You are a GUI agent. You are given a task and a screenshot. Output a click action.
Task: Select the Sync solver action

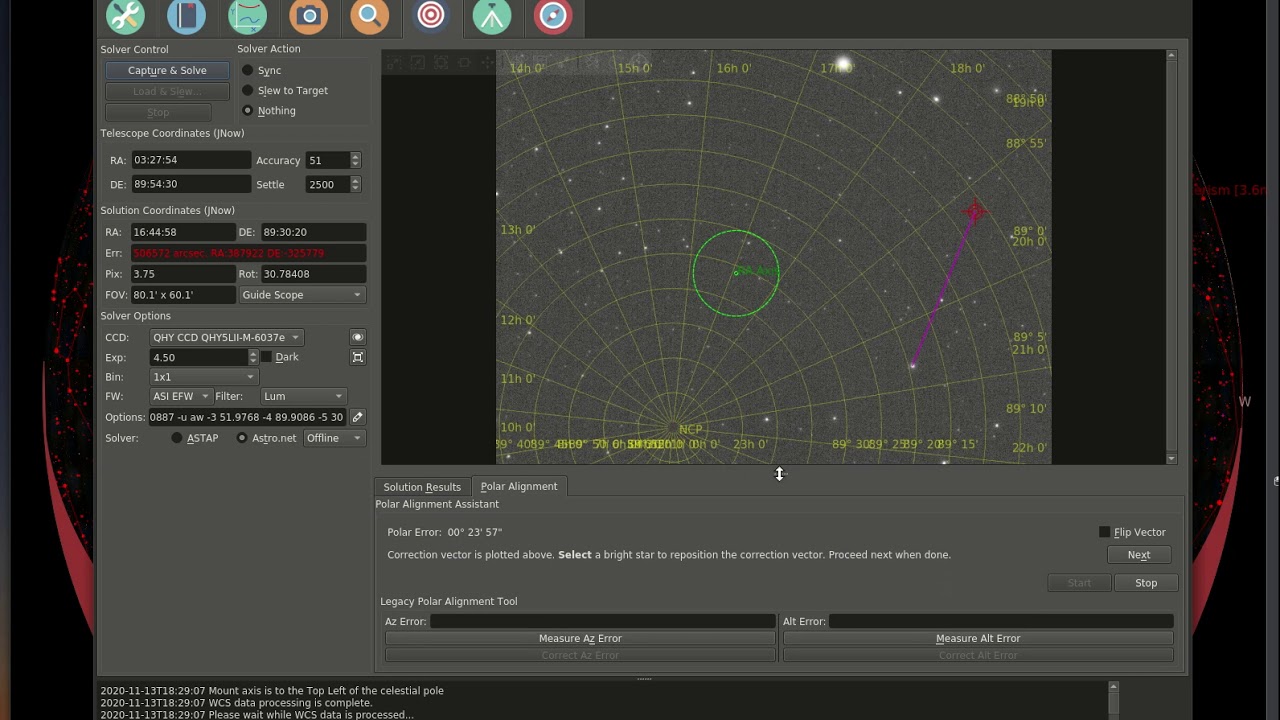pyautogui.click(x=248, y=70)
